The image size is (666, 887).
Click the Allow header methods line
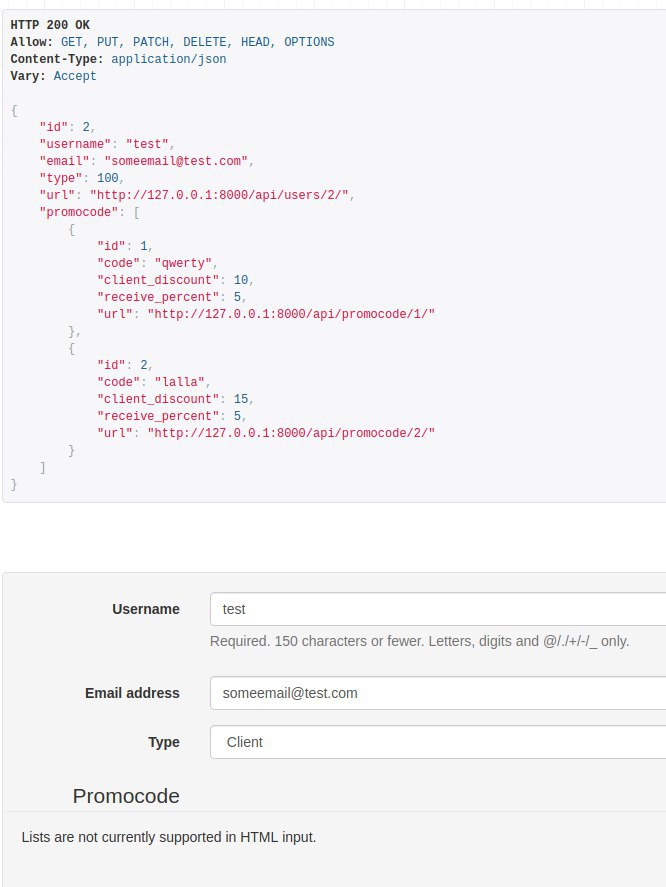(172, 42)
